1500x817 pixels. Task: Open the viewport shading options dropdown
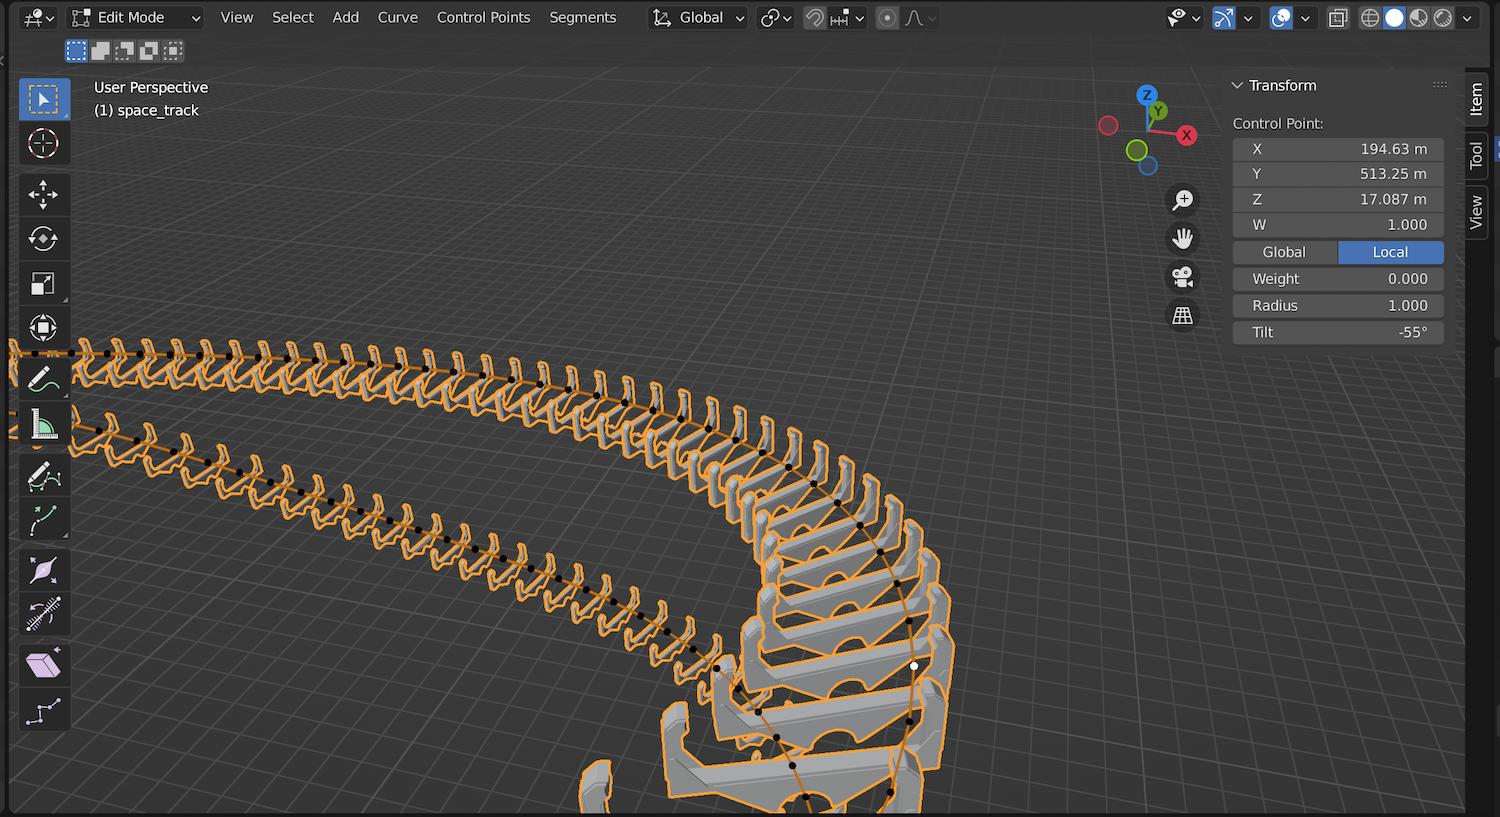tap(1467, 18)
